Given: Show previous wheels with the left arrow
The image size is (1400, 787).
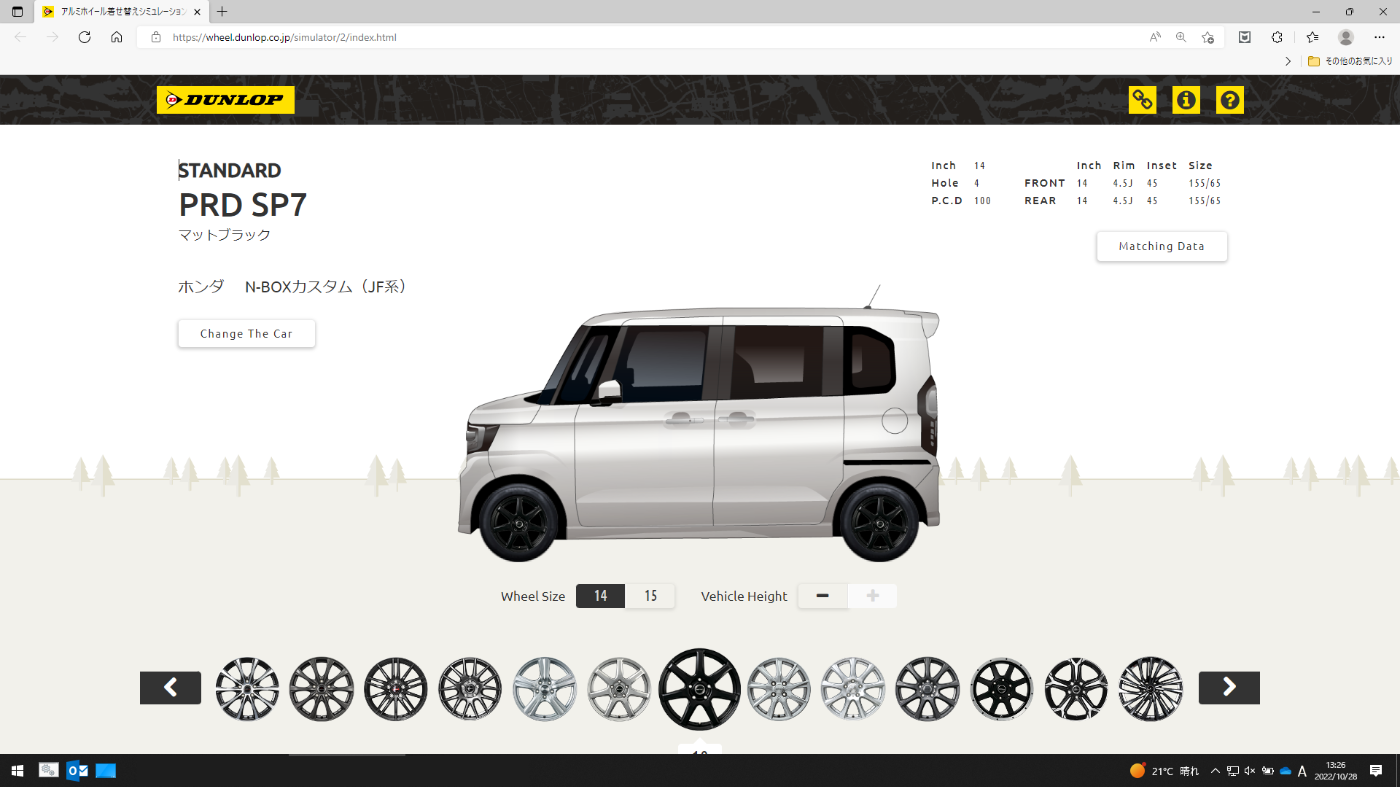Looking at the screenshot, I should click(x=170, y=688).
